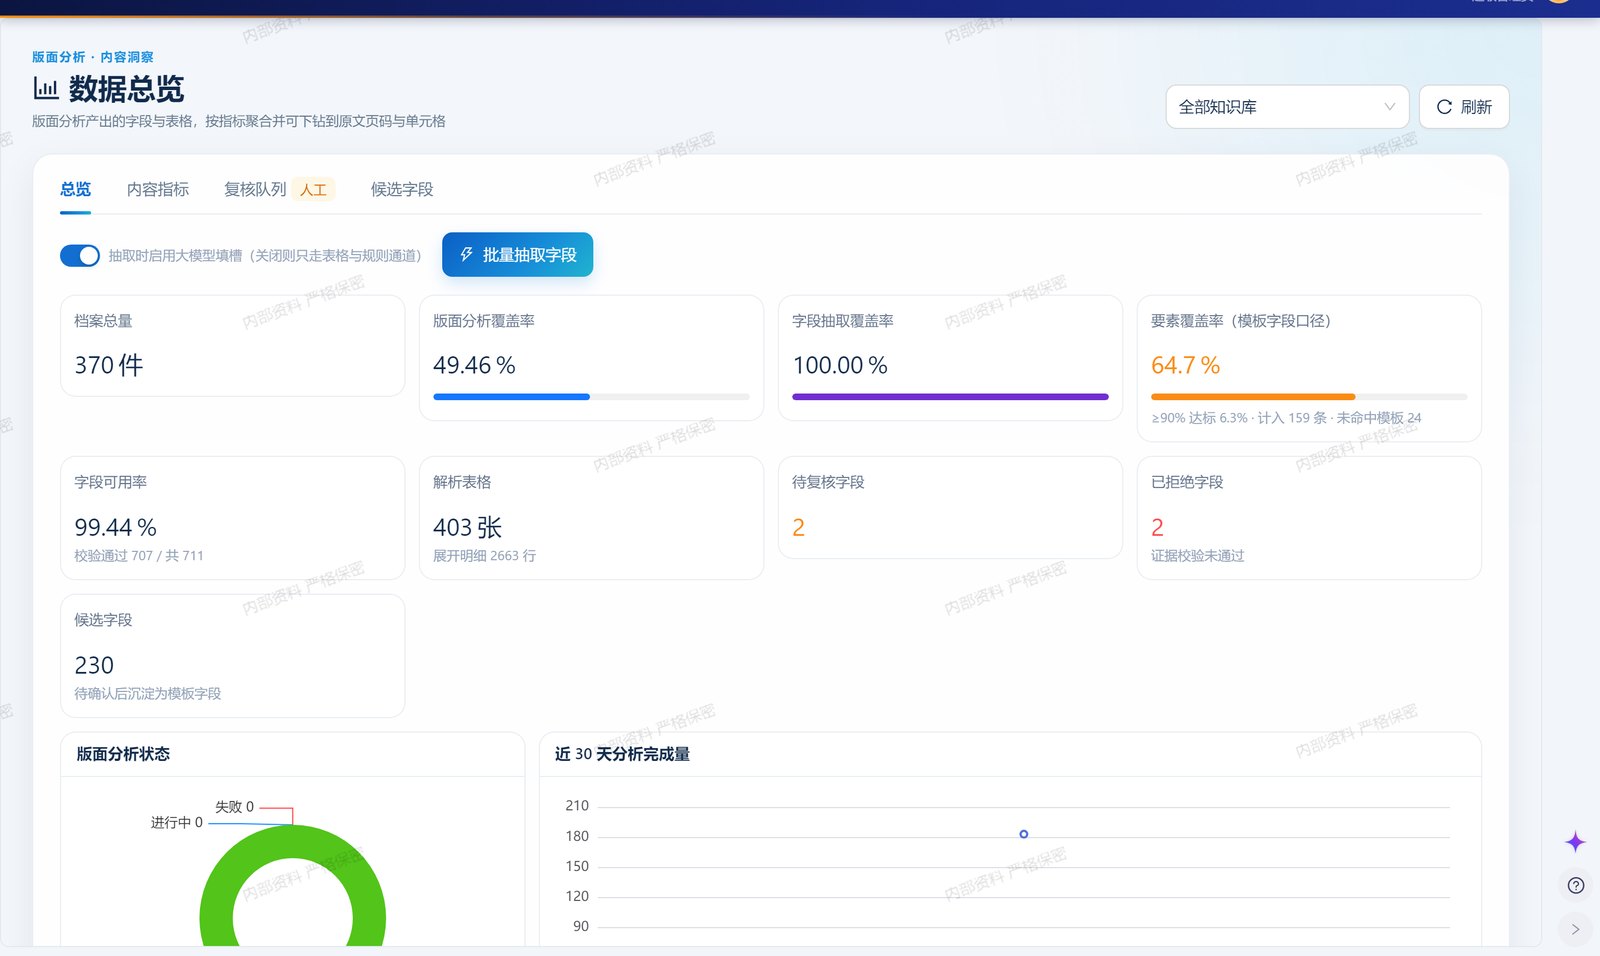Image resolution: width=1600 pixels, height=956 pixels.
Task: Click the 批量抽取字段 button
Action: (x=517, y=255)
